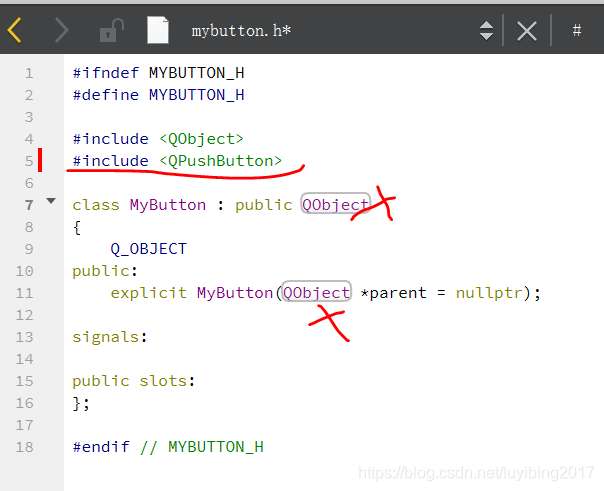Click the 'explicit' keyword
This screenshot has width=604, height=491.
click(149, 293)
